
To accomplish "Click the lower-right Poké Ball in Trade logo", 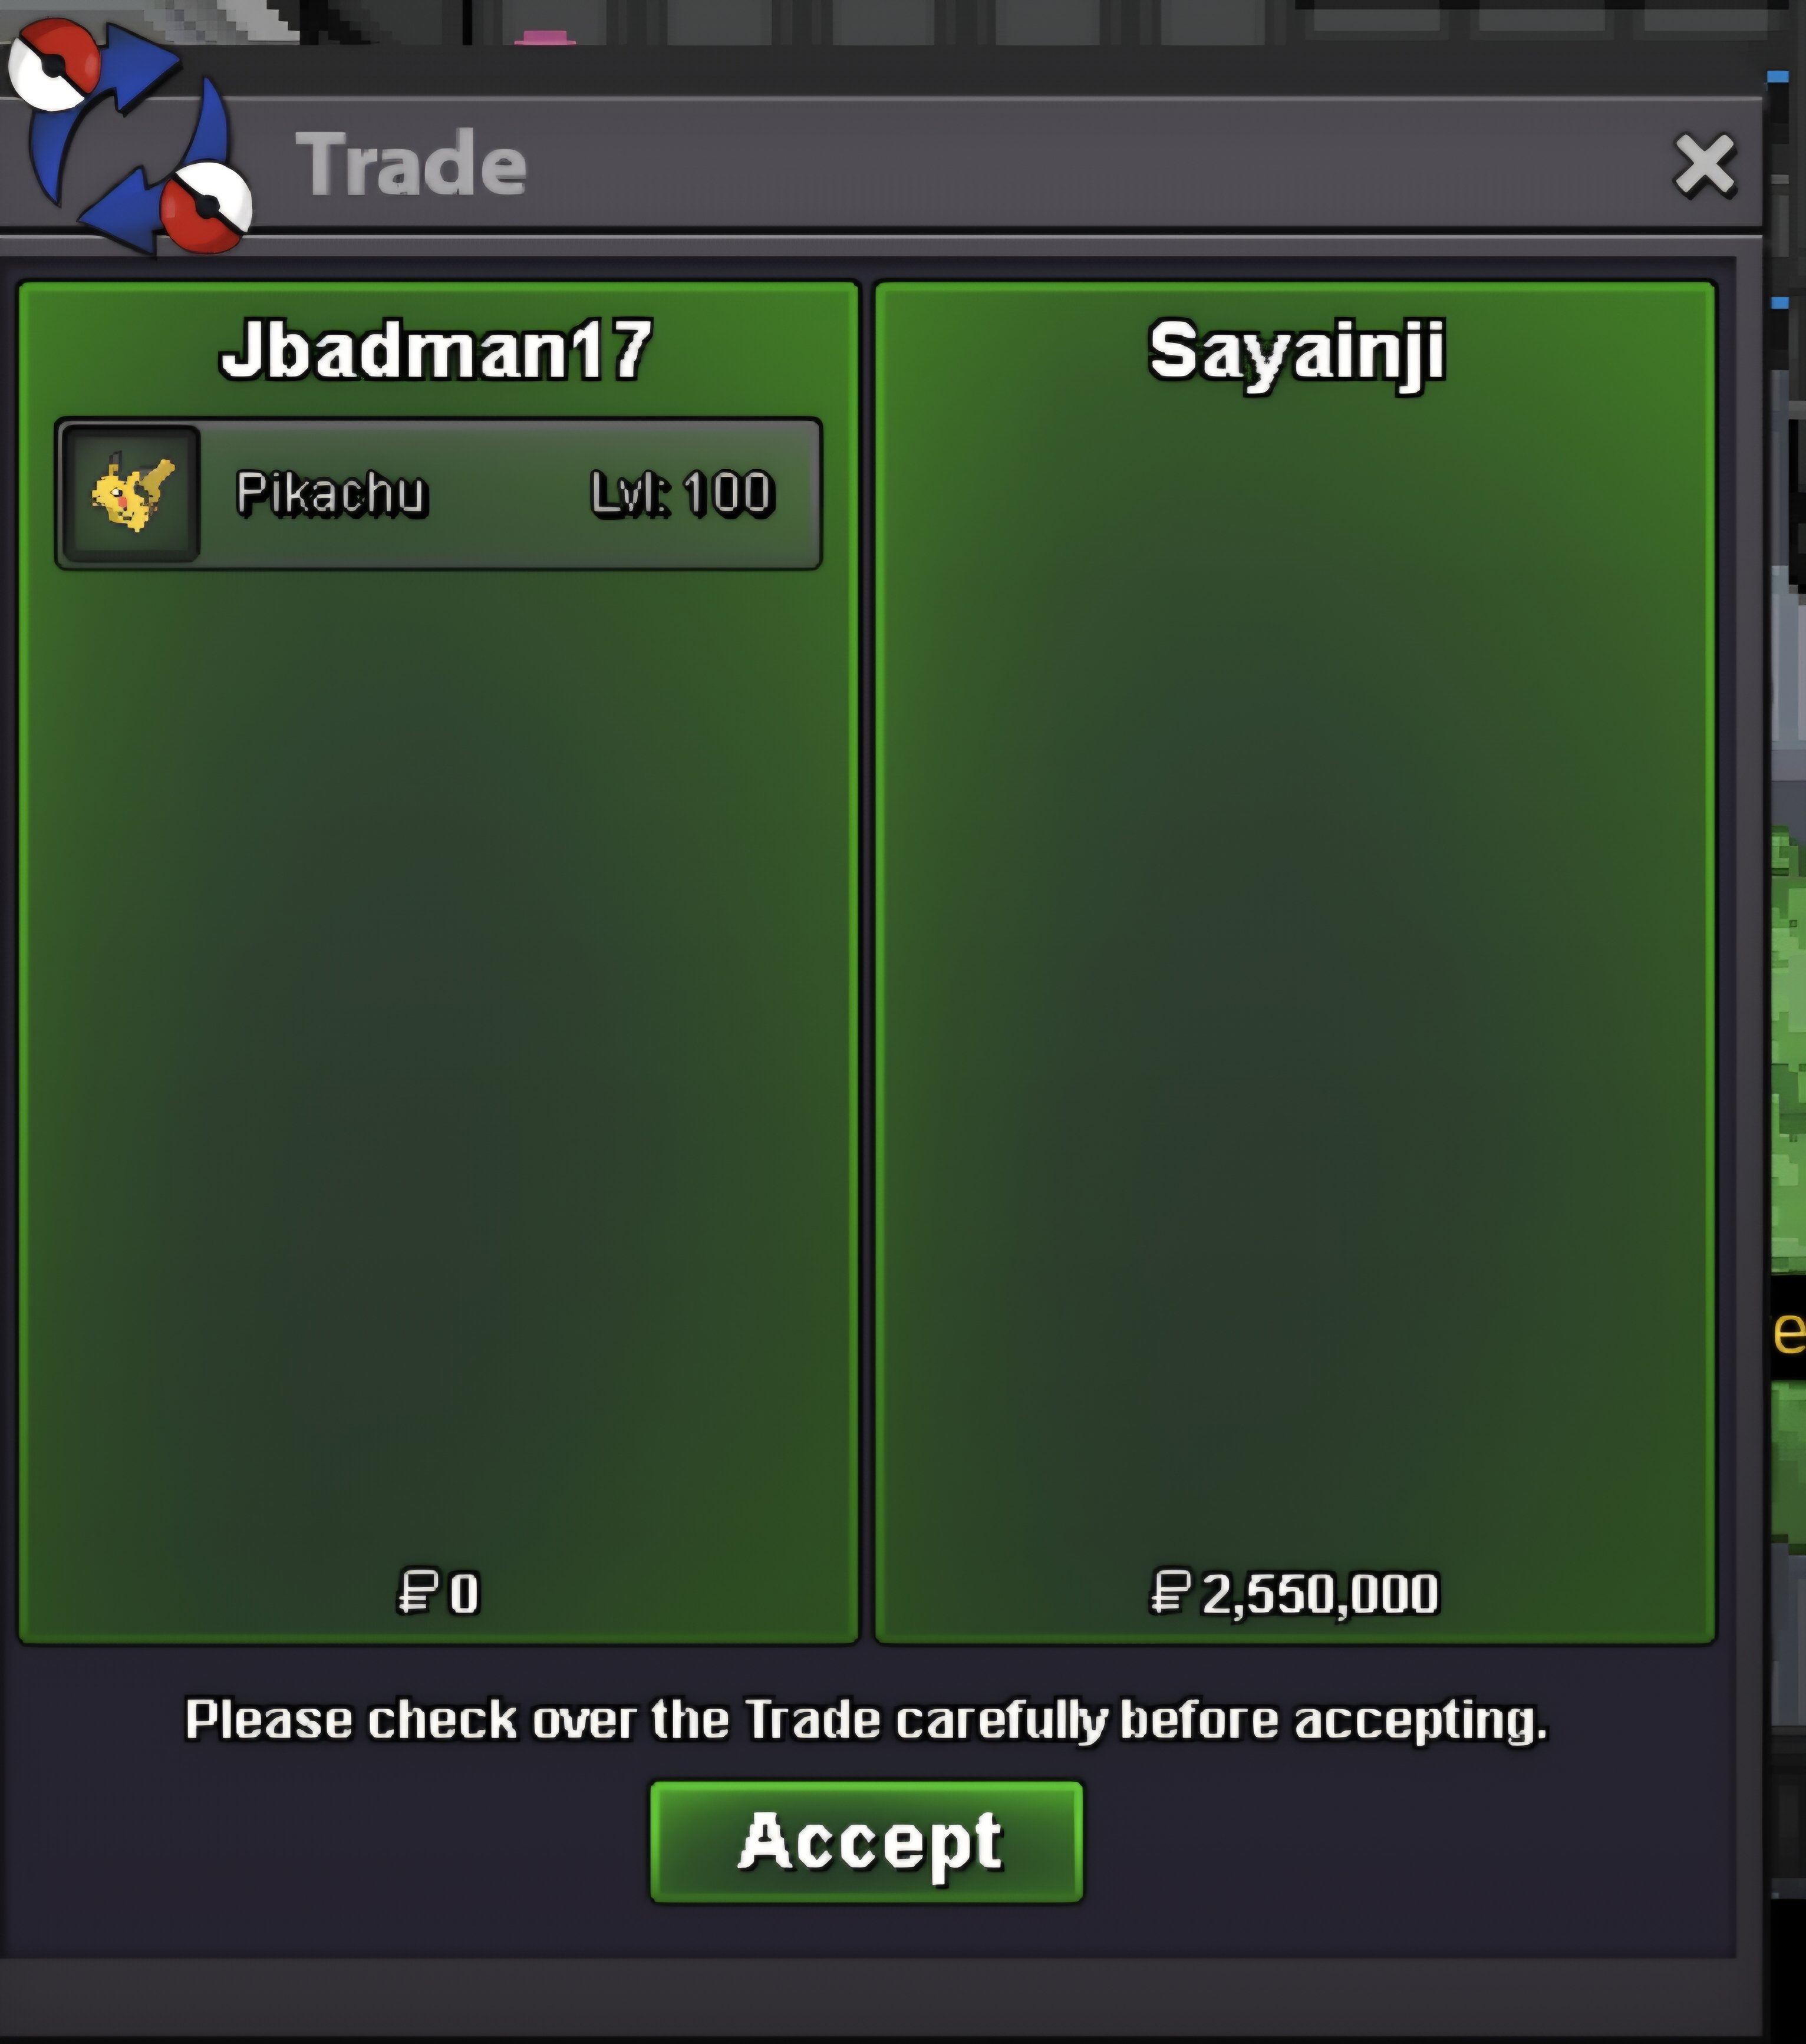I will coord(205,207).
